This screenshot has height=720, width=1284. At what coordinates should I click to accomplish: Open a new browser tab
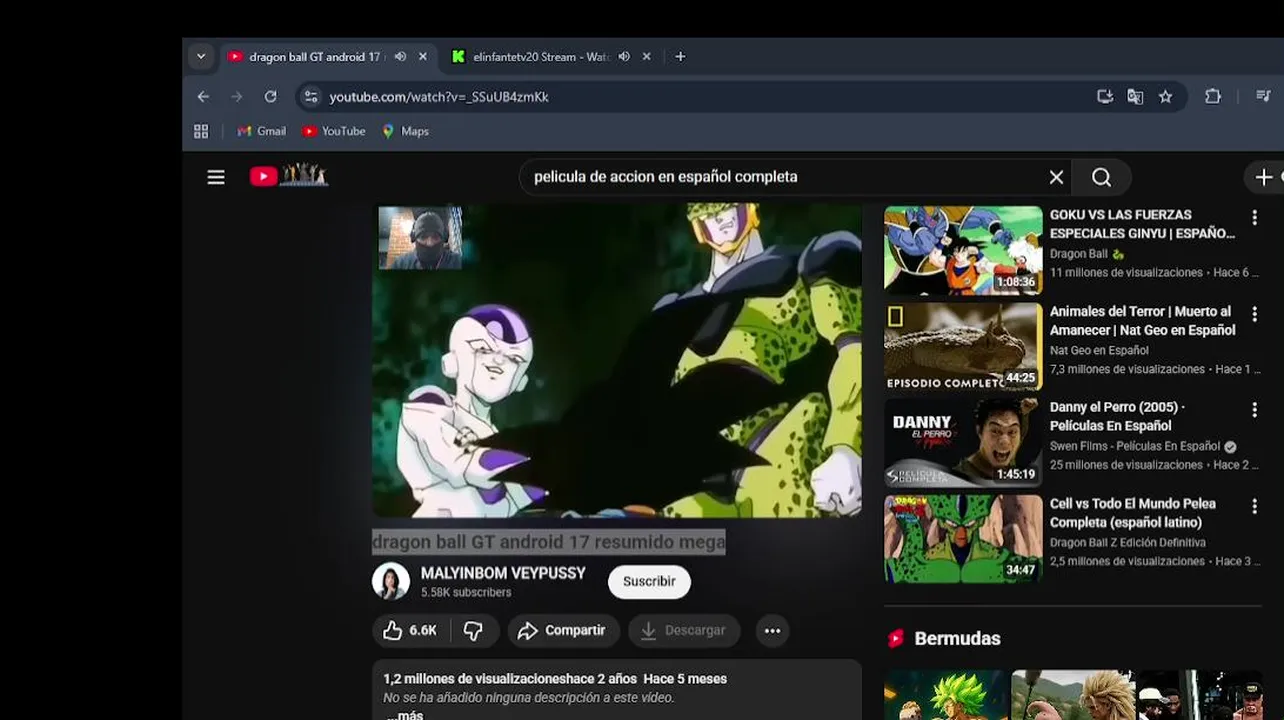tap(680, 57)
